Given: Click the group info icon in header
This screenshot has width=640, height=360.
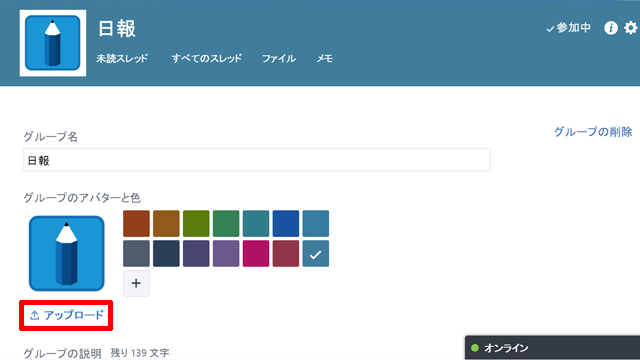Looking at the screenshot, I should tap(611, 28).
